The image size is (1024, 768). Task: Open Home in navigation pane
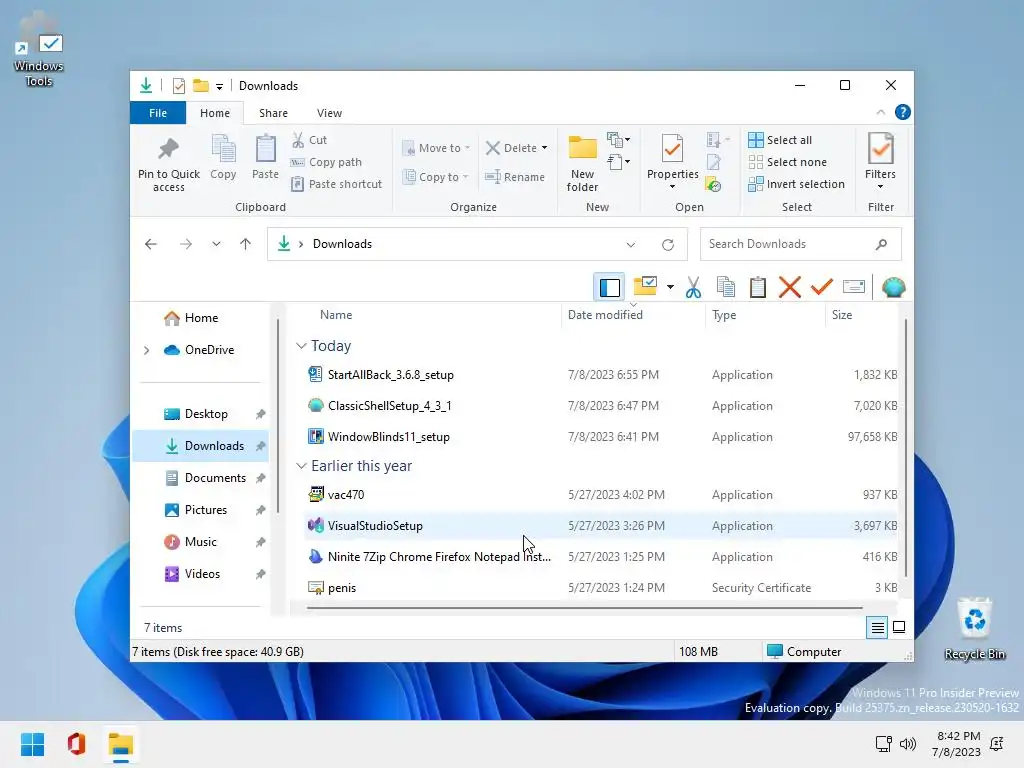(x=200, y=318)
